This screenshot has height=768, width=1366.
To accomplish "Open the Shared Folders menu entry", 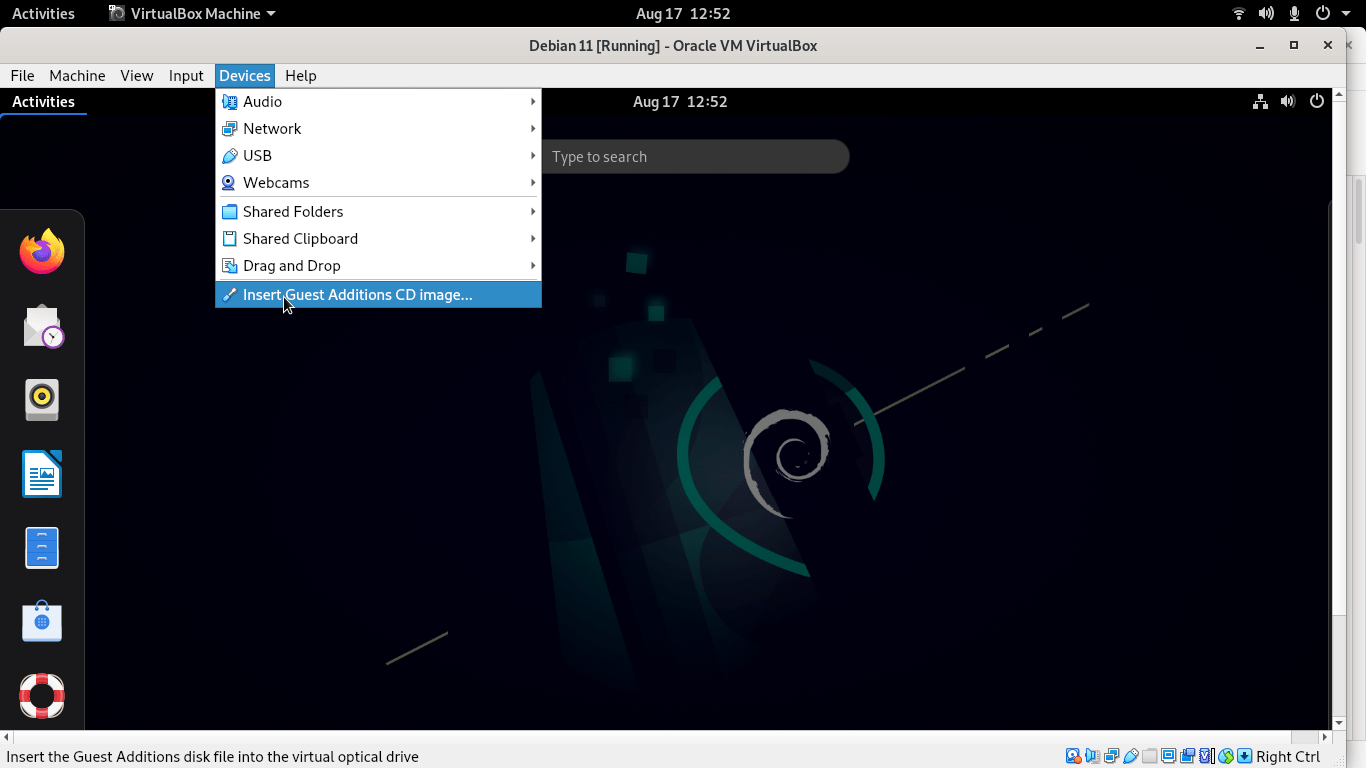I will [378, 211].
